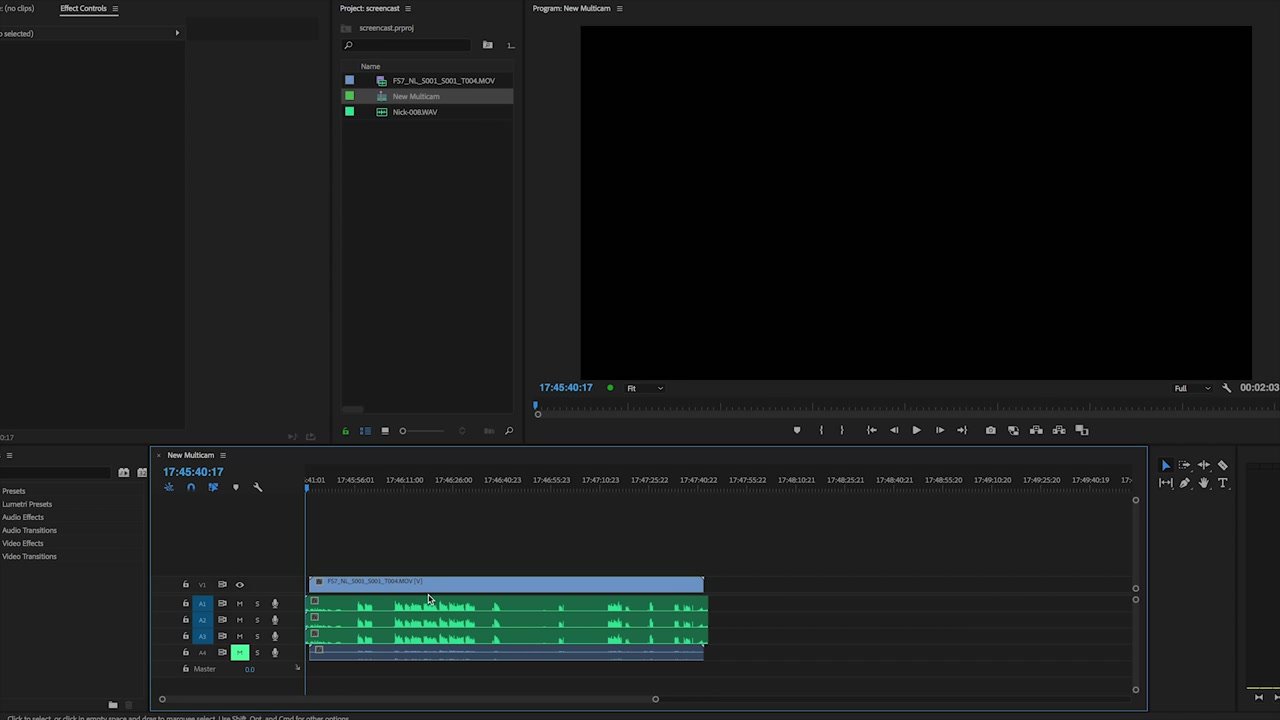Select the Hand tool
This screenshot has width=1280, height=720.
click(x=1203, y=483)
